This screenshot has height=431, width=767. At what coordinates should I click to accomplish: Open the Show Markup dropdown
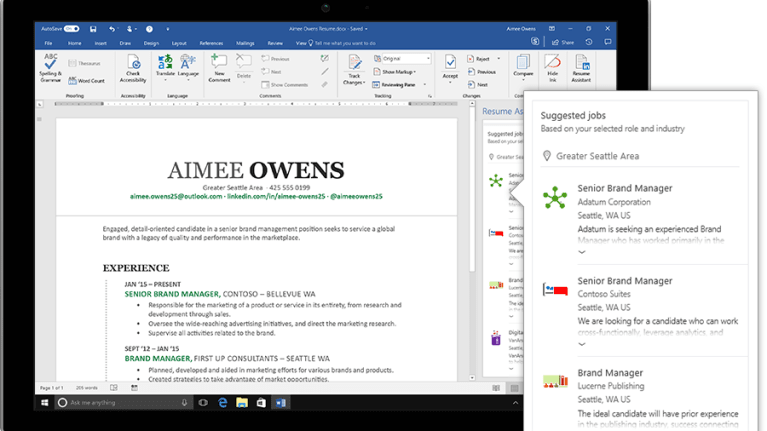tap(395, 72)
